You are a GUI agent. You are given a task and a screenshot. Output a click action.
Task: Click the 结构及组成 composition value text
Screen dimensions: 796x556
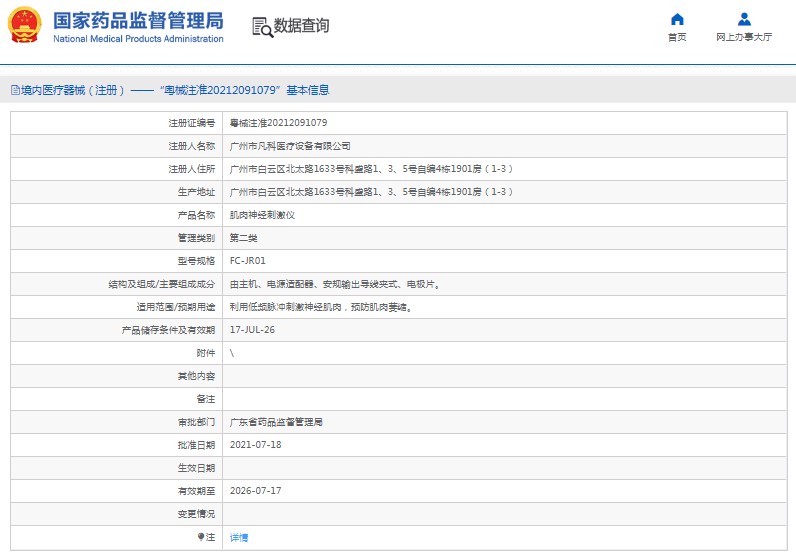[x=335, y=284]
